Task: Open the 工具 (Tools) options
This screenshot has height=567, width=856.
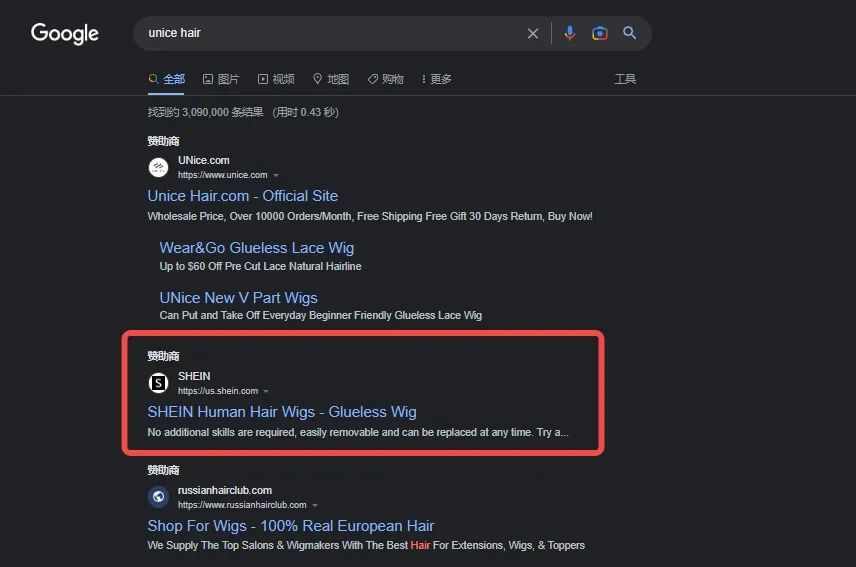Action: (x=625, y=79)
